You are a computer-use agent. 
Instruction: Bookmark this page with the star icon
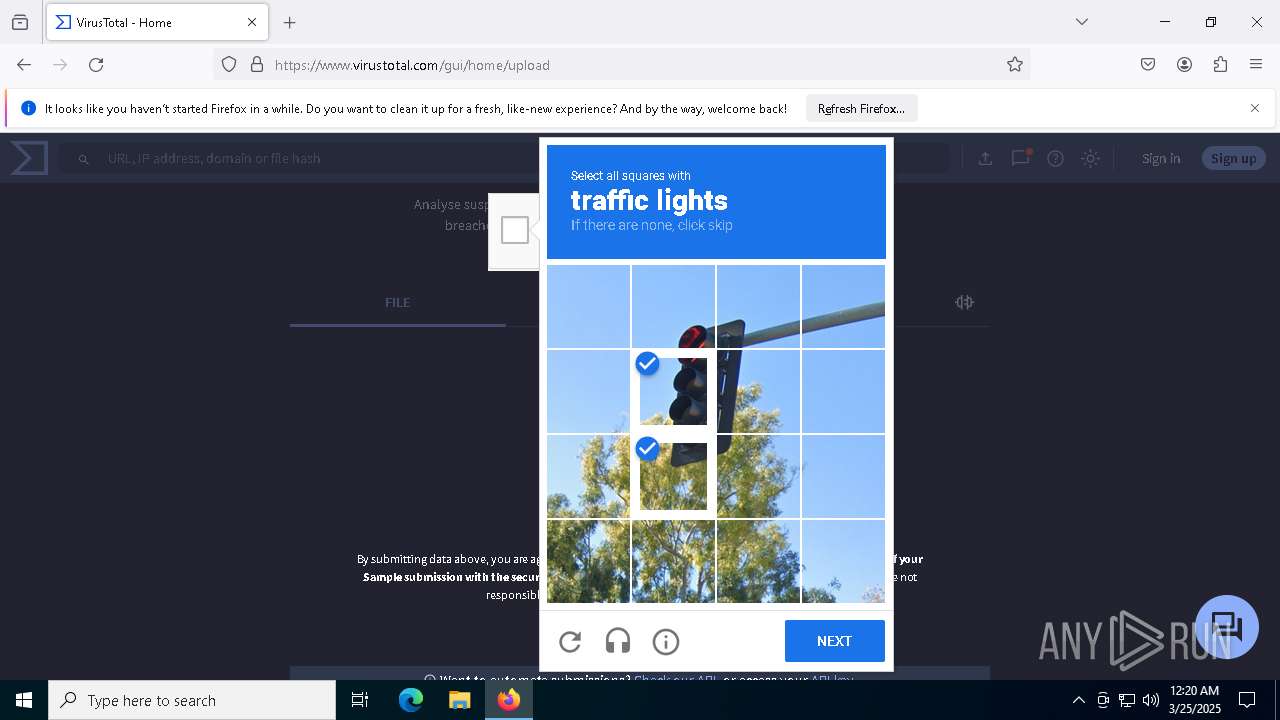tap(1015, 65)
